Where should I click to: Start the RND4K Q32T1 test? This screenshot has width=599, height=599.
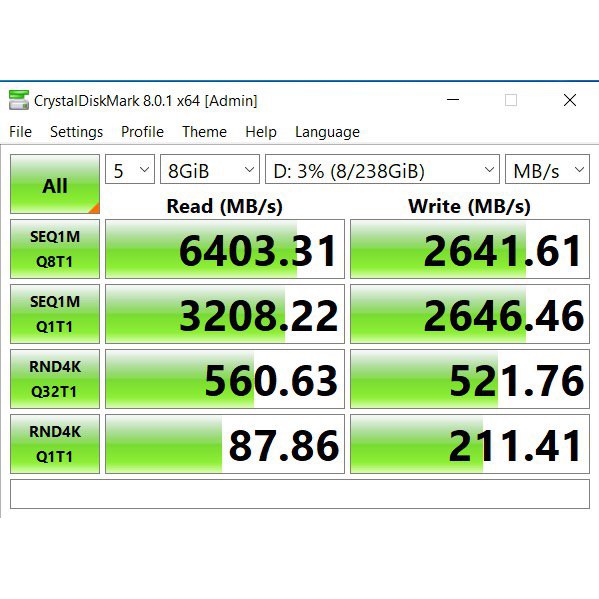55,379
